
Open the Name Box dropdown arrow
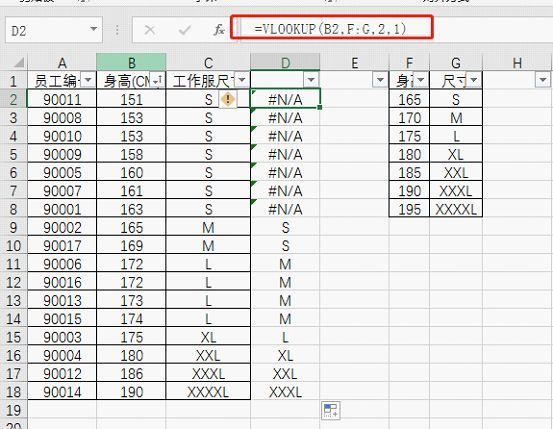(93, 29)
